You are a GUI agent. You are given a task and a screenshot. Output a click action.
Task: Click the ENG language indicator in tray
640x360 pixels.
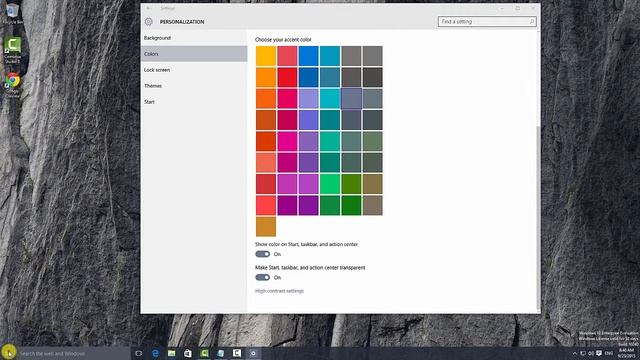click(609, 353)
